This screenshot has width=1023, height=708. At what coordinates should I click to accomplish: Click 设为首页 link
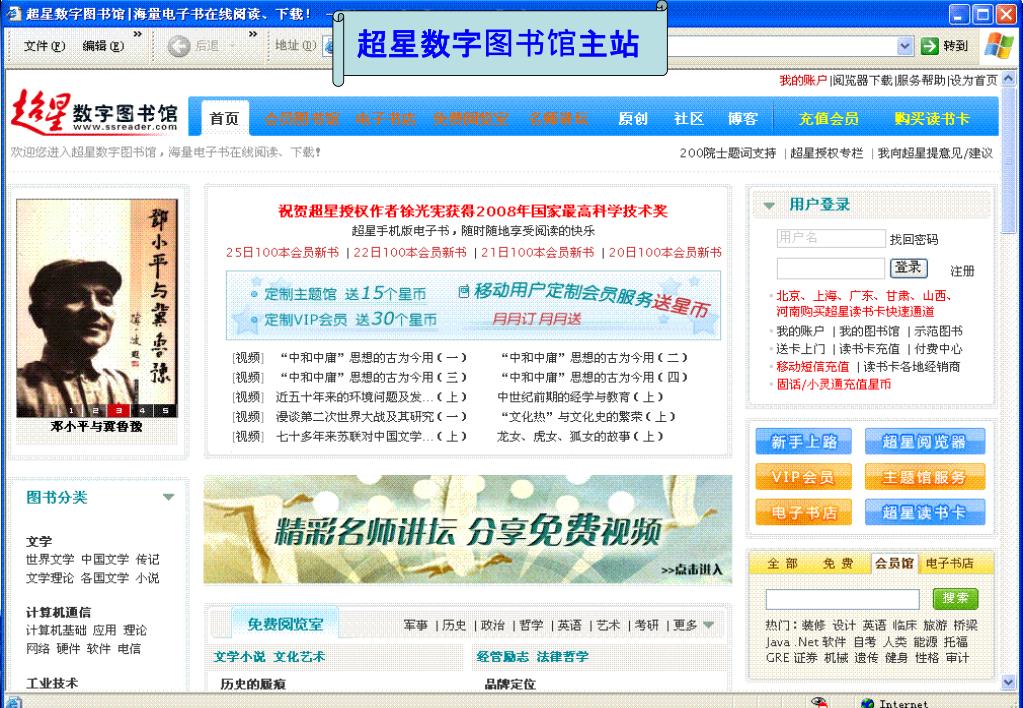pos(974,80)
